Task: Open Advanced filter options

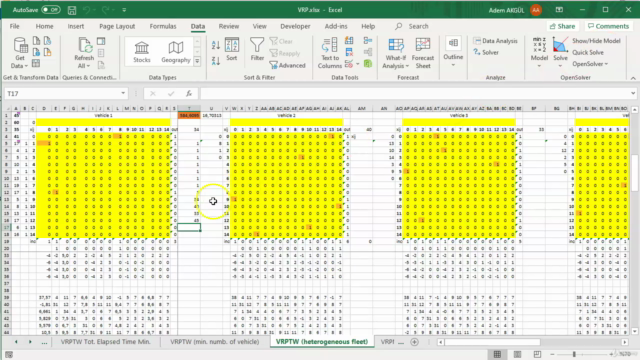Action: (x=288, y=65)
